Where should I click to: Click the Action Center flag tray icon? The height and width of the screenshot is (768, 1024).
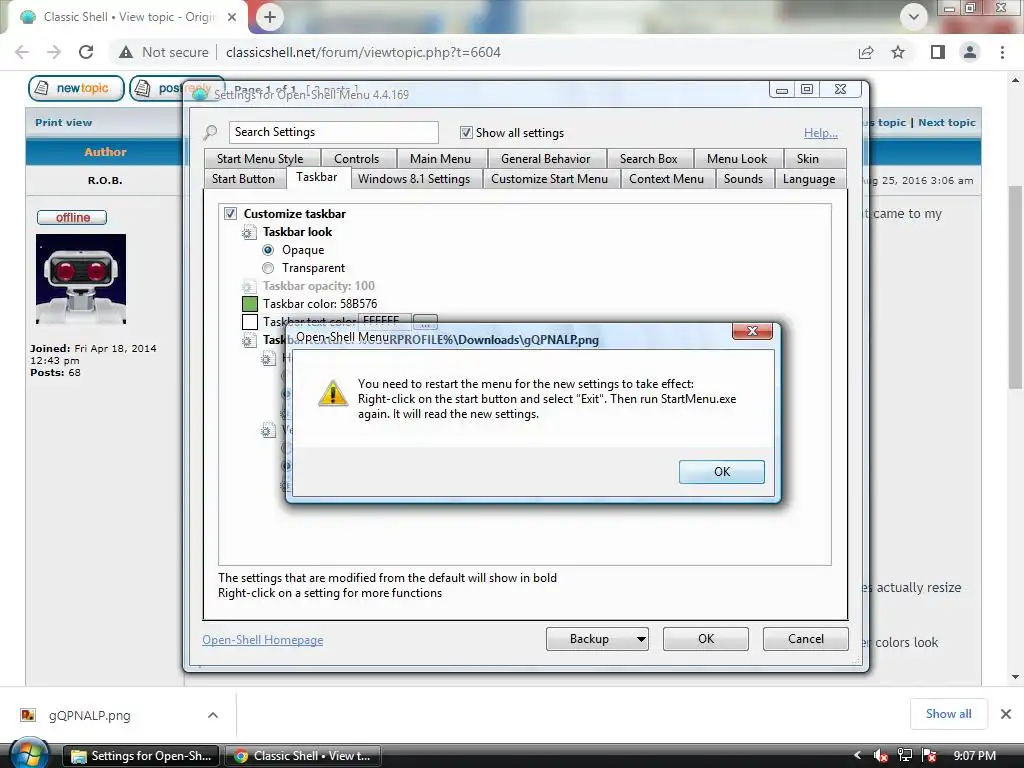(929, 756)
